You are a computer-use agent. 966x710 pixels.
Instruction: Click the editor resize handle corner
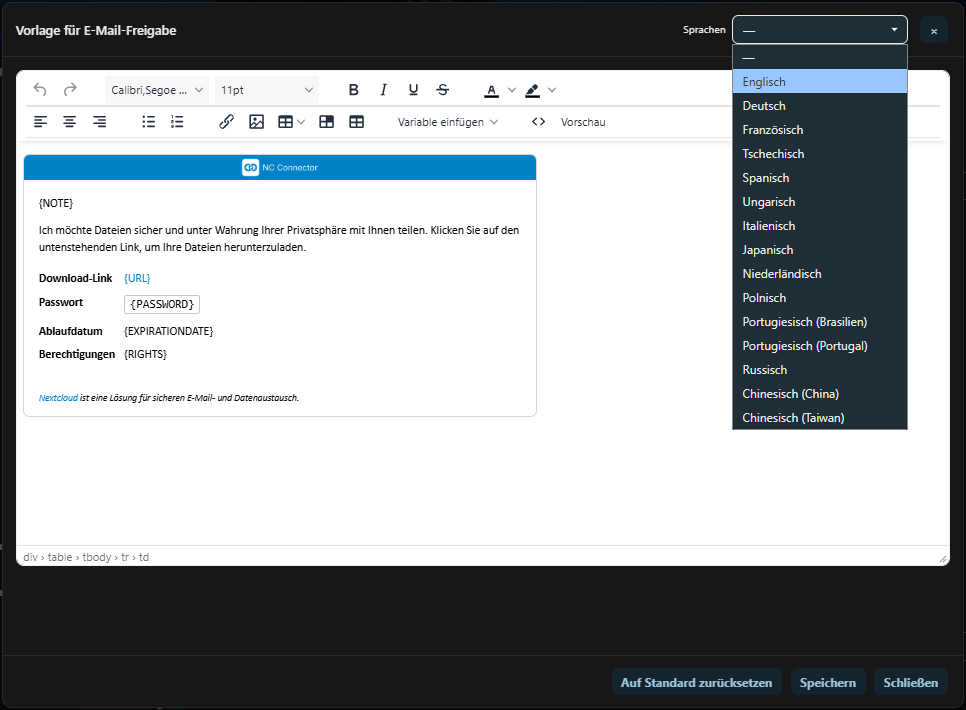click(943, 559)
